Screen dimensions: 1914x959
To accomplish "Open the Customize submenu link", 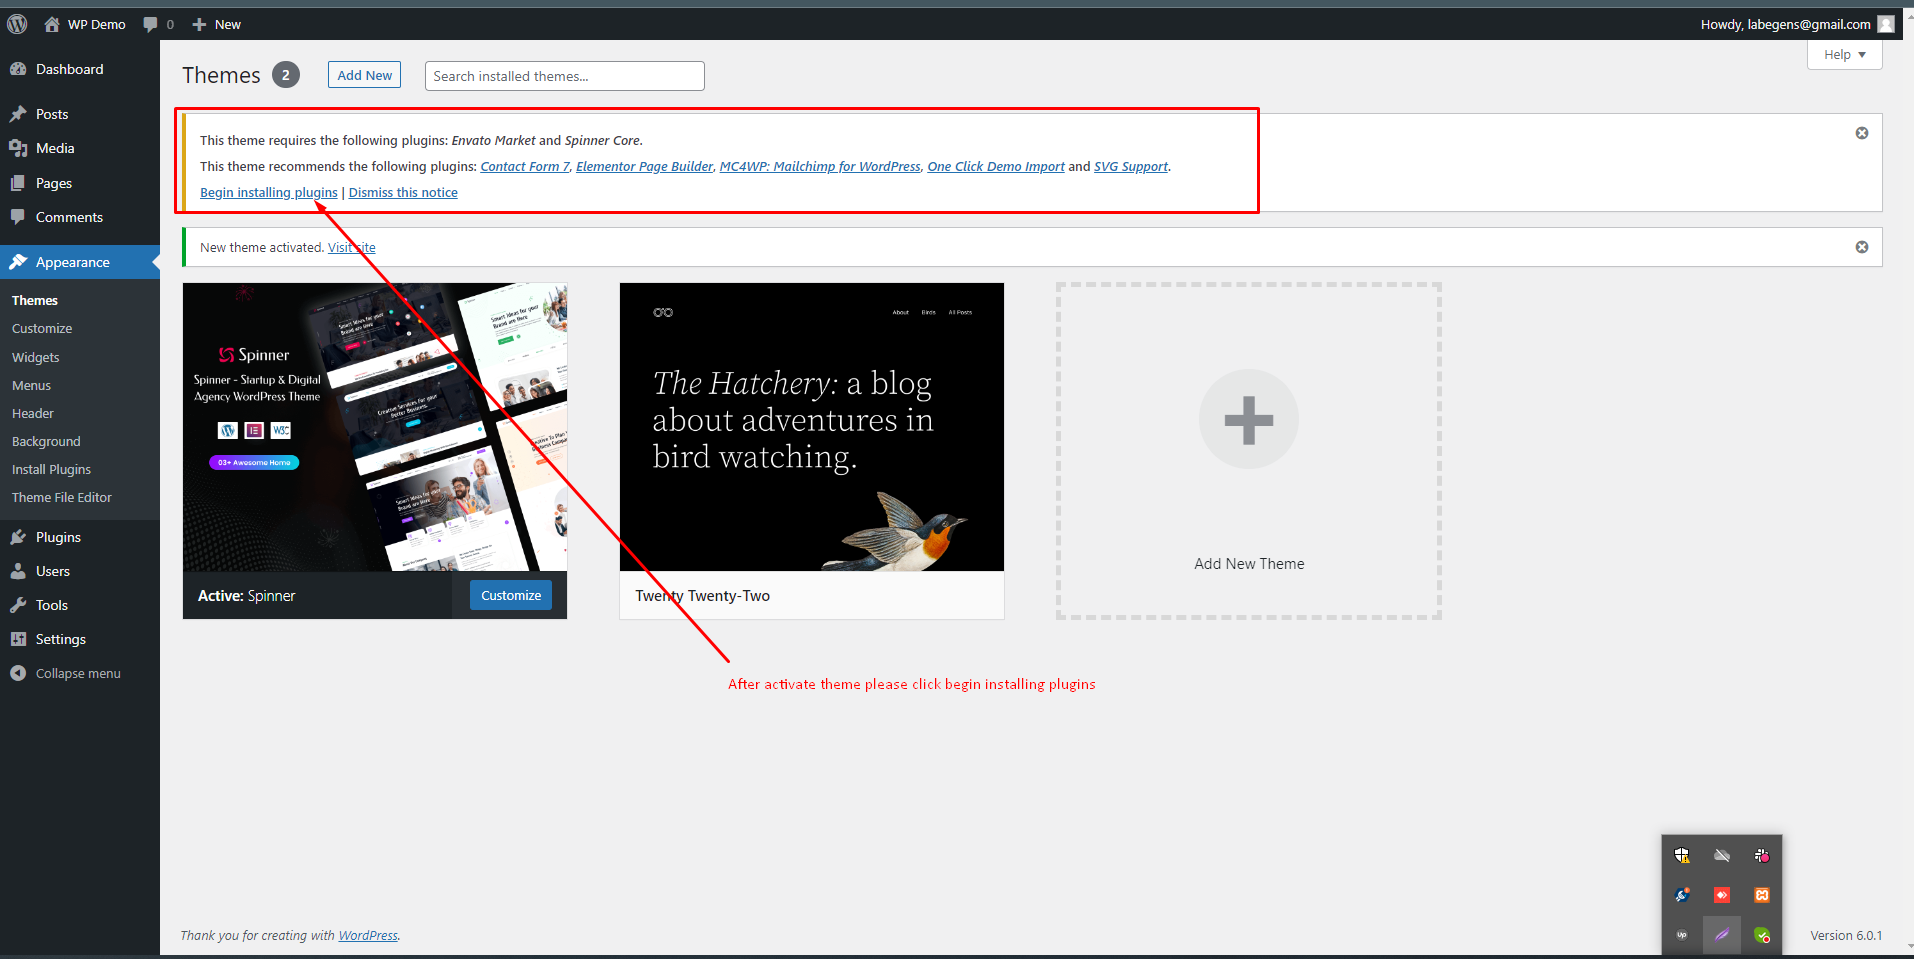I will click(42, 328).
